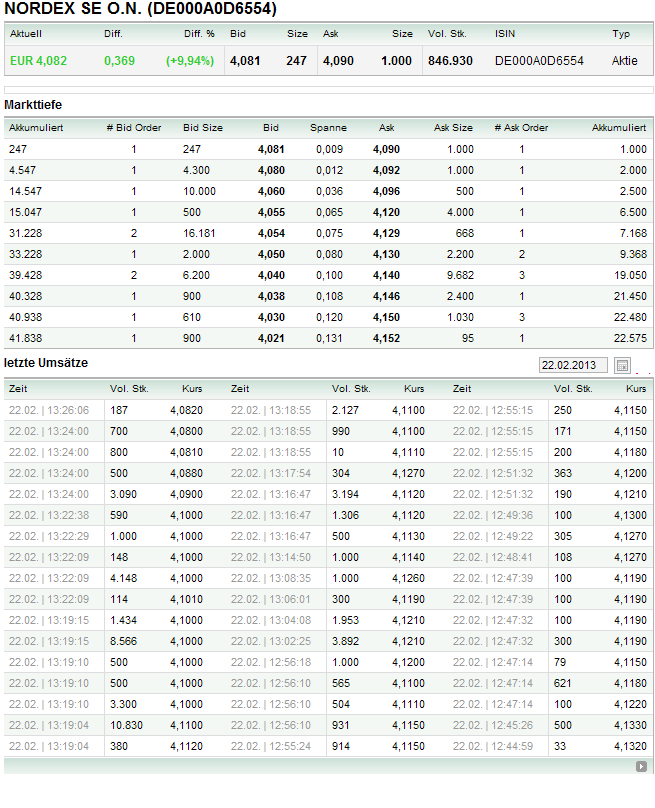This screenshot has width=655, height=808.
Task: Click the green +9,94% change value
Action: [x=190, y=61]
